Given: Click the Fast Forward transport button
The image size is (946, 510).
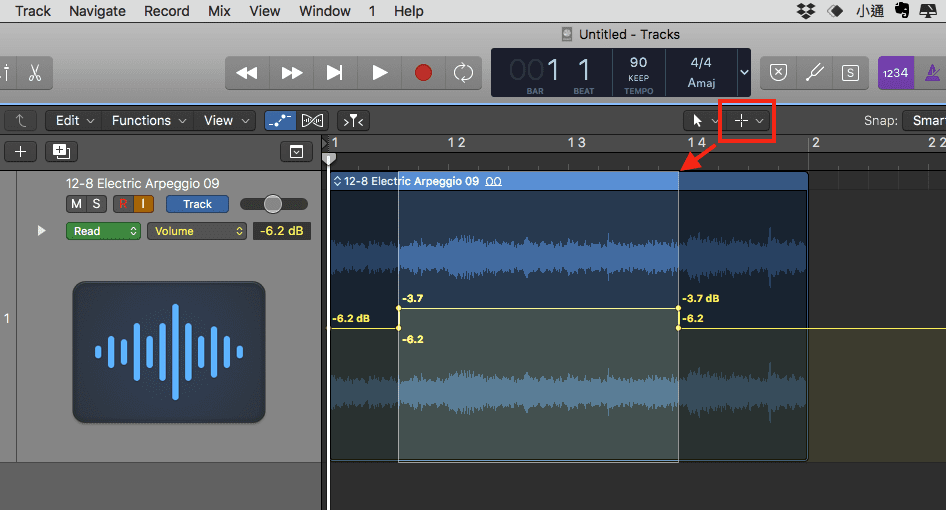Looking at the screenshot, I should [x=291, y=73].
